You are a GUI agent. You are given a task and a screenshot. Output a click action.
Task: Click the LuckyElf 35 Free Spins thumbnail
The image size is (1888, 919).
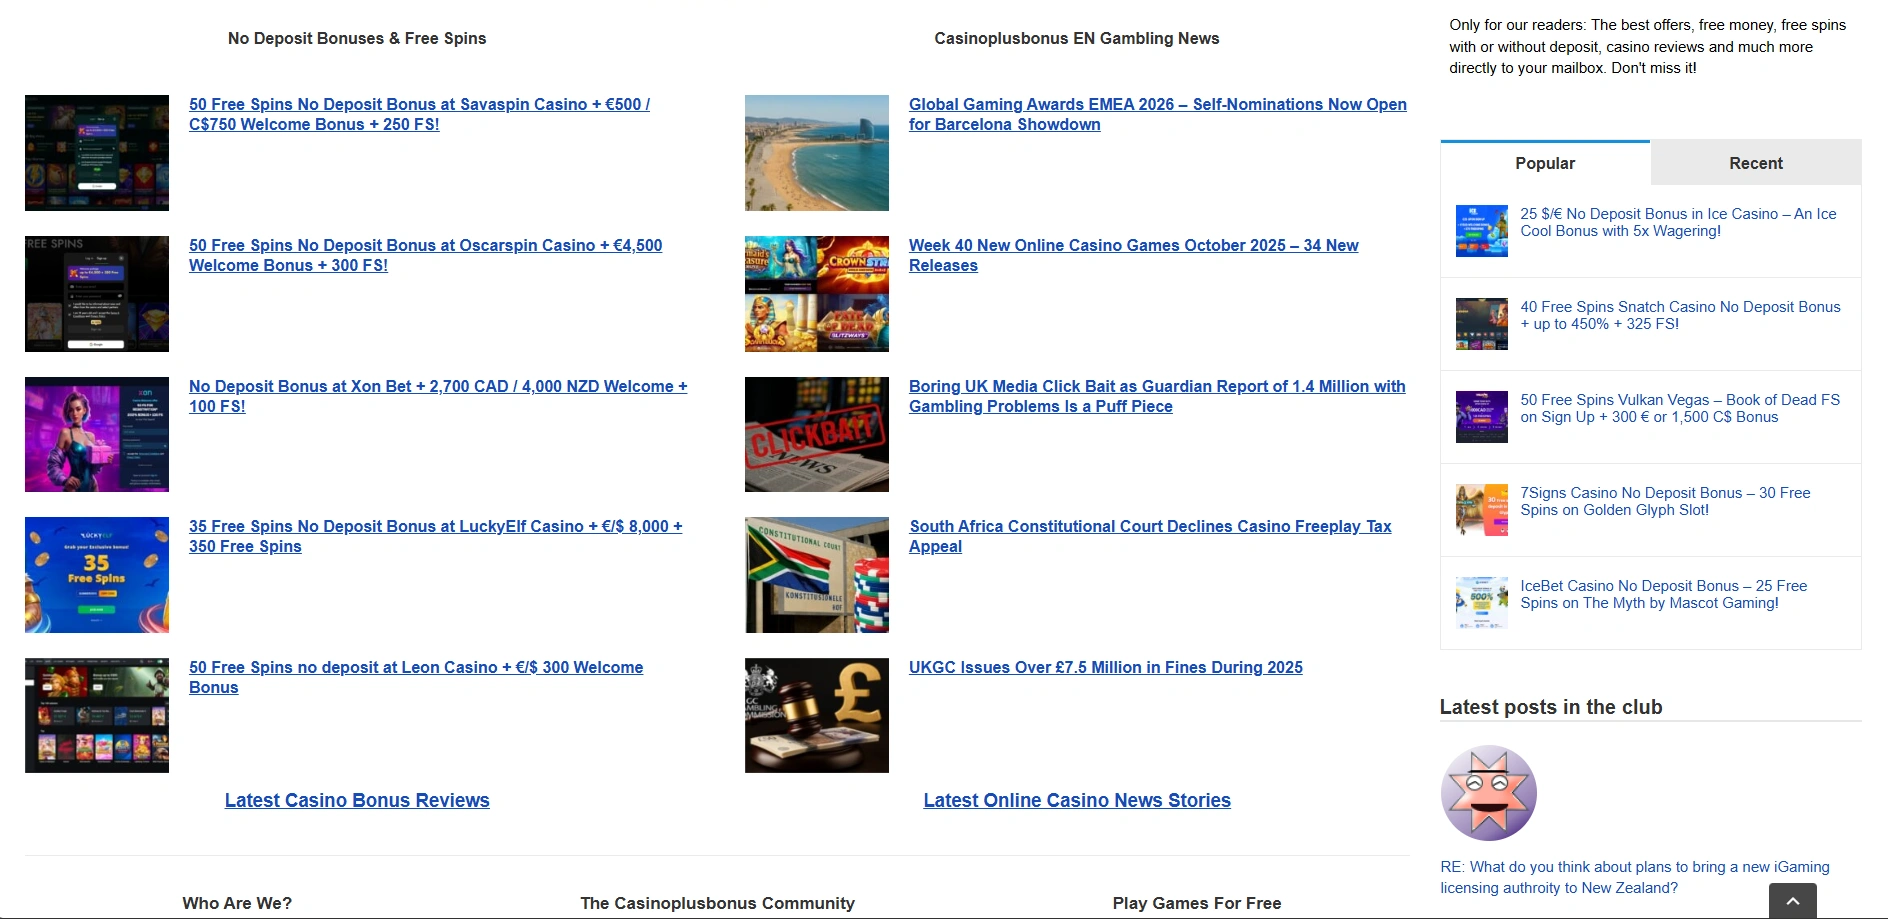click(97, 575)
